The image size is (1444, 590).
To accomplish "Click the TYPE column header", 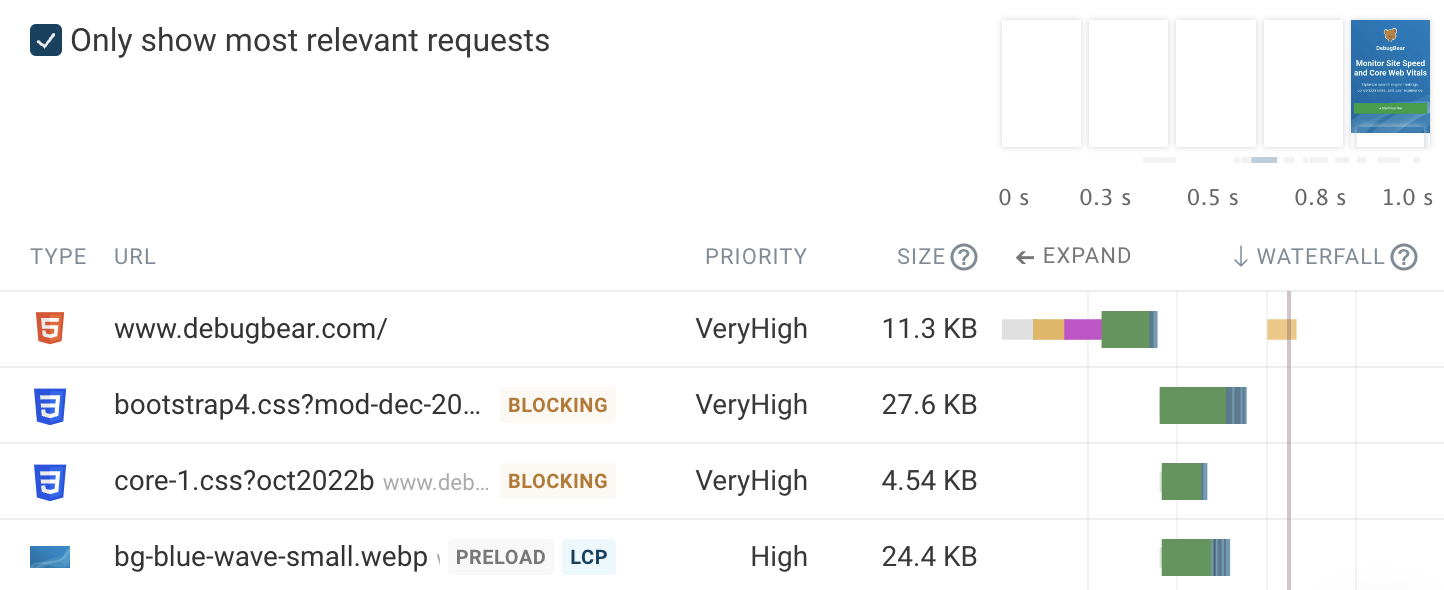I will (58, 257).
